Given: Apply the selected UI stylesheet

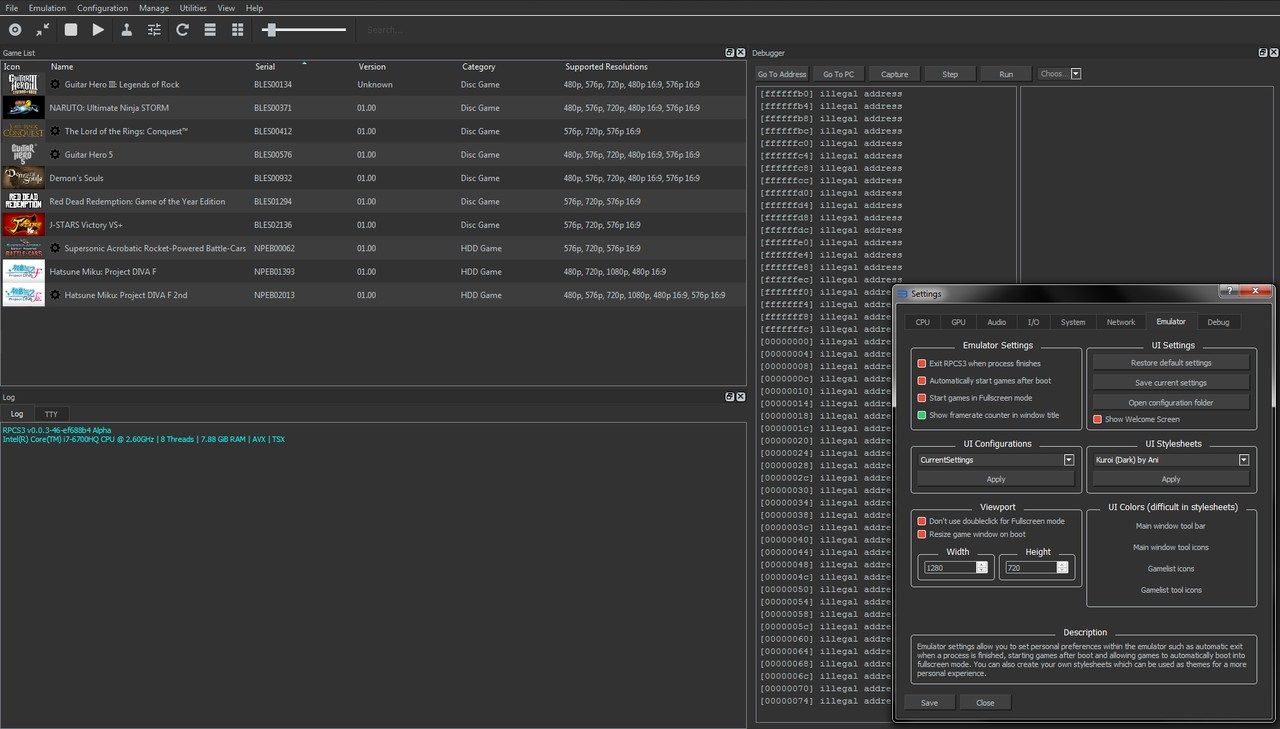Looking at the screenshot, I should pos(1171,479).
